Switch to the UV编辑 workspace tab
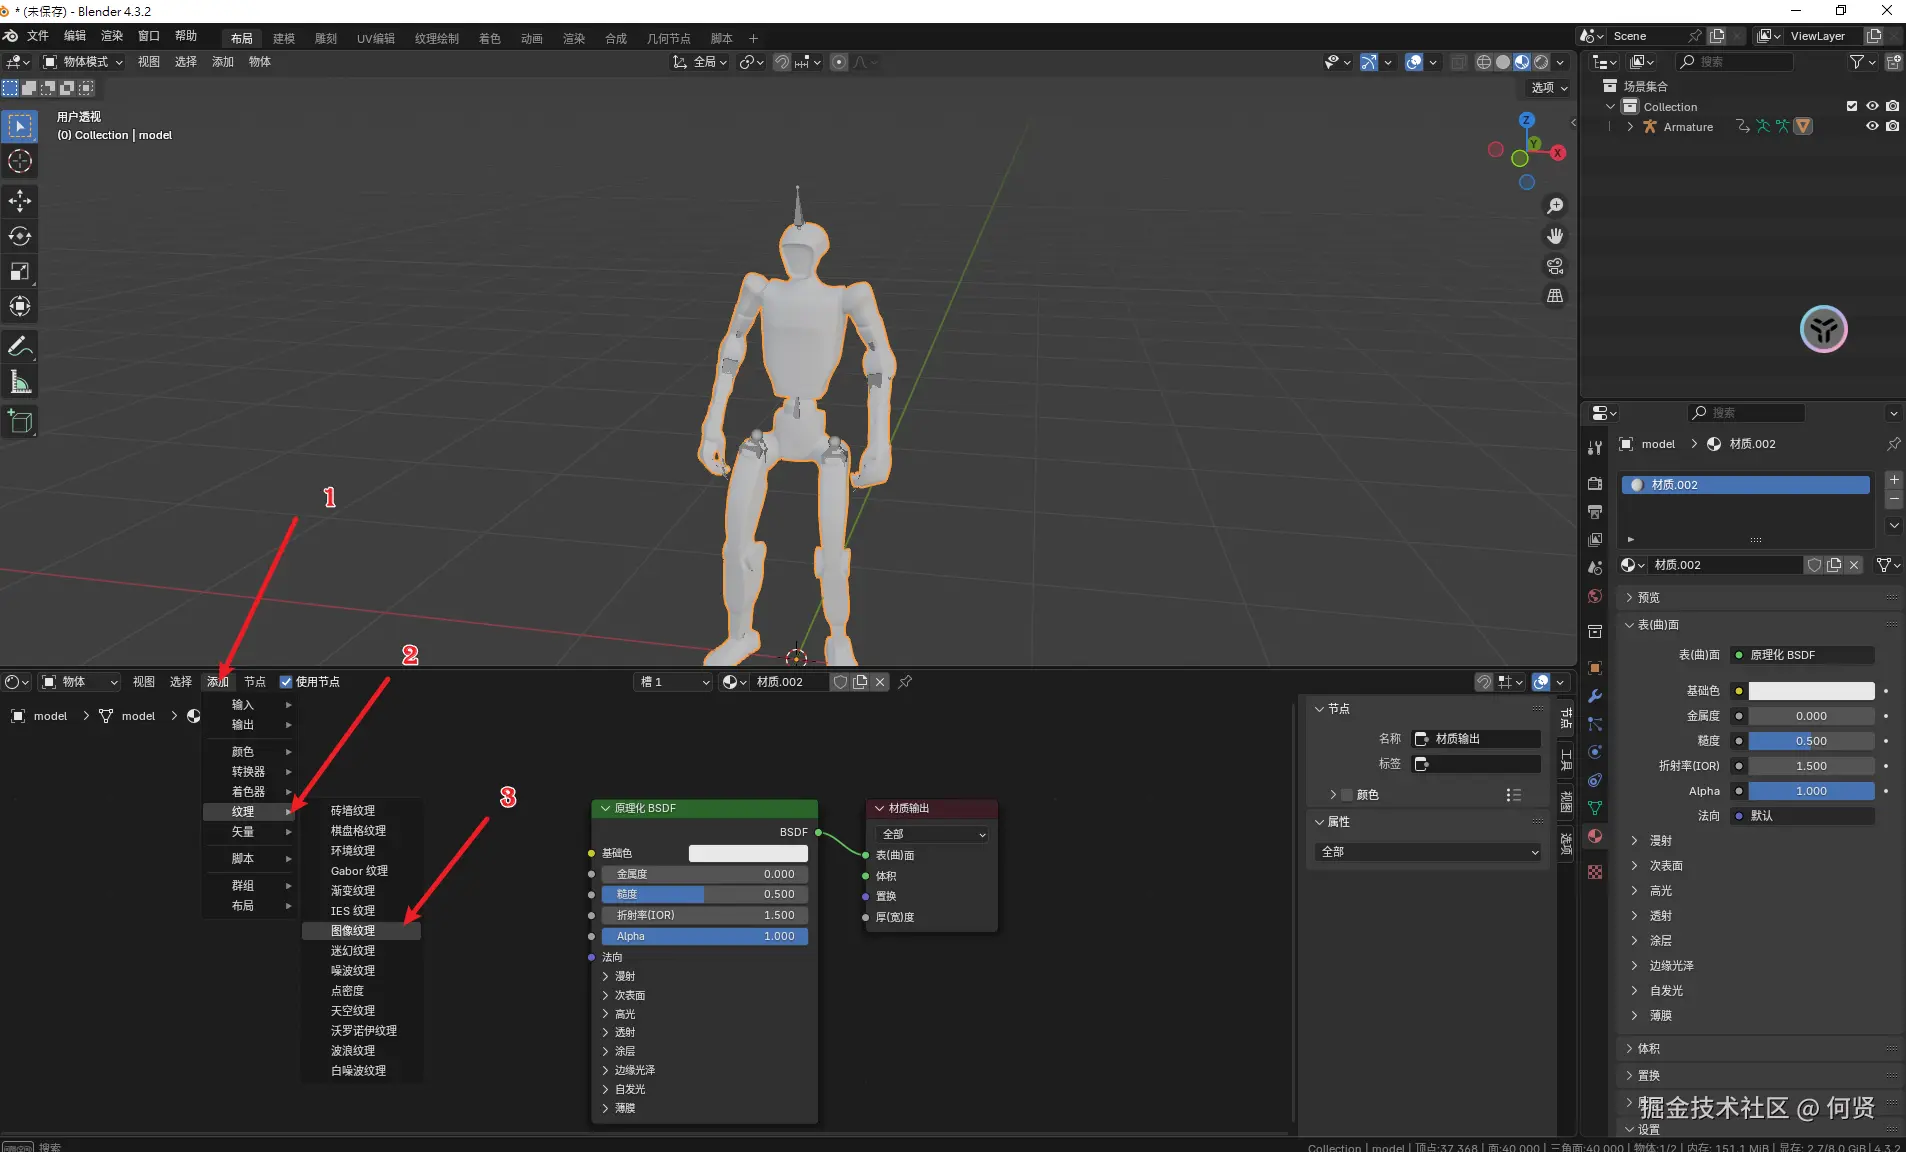1906x1152 pixels. [375, 39]
